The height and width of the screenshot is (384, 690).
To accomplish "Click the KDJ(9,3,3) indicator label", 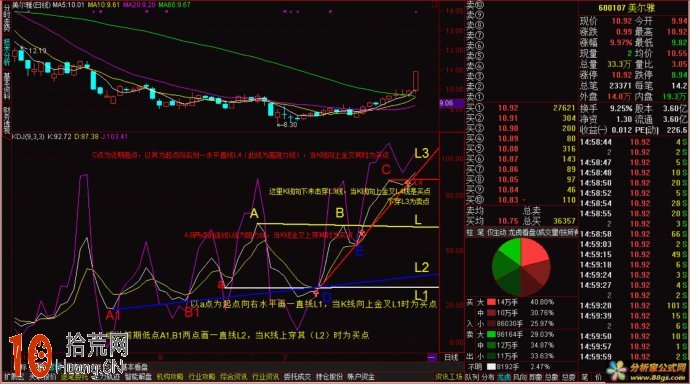I will click(x=28, y=137).
